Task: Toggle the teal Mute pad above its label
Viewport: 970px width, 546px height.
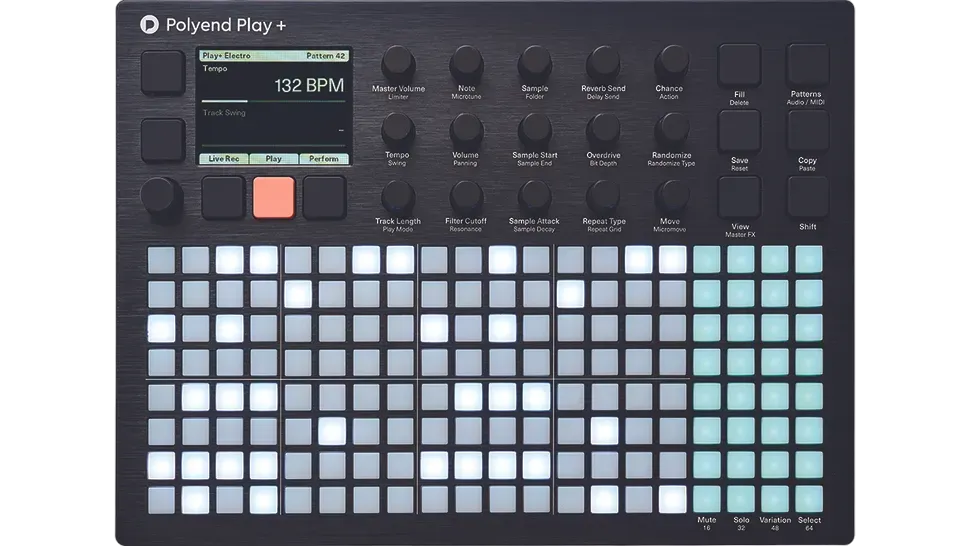Action: pyautogui.click(x=706, y=500)
